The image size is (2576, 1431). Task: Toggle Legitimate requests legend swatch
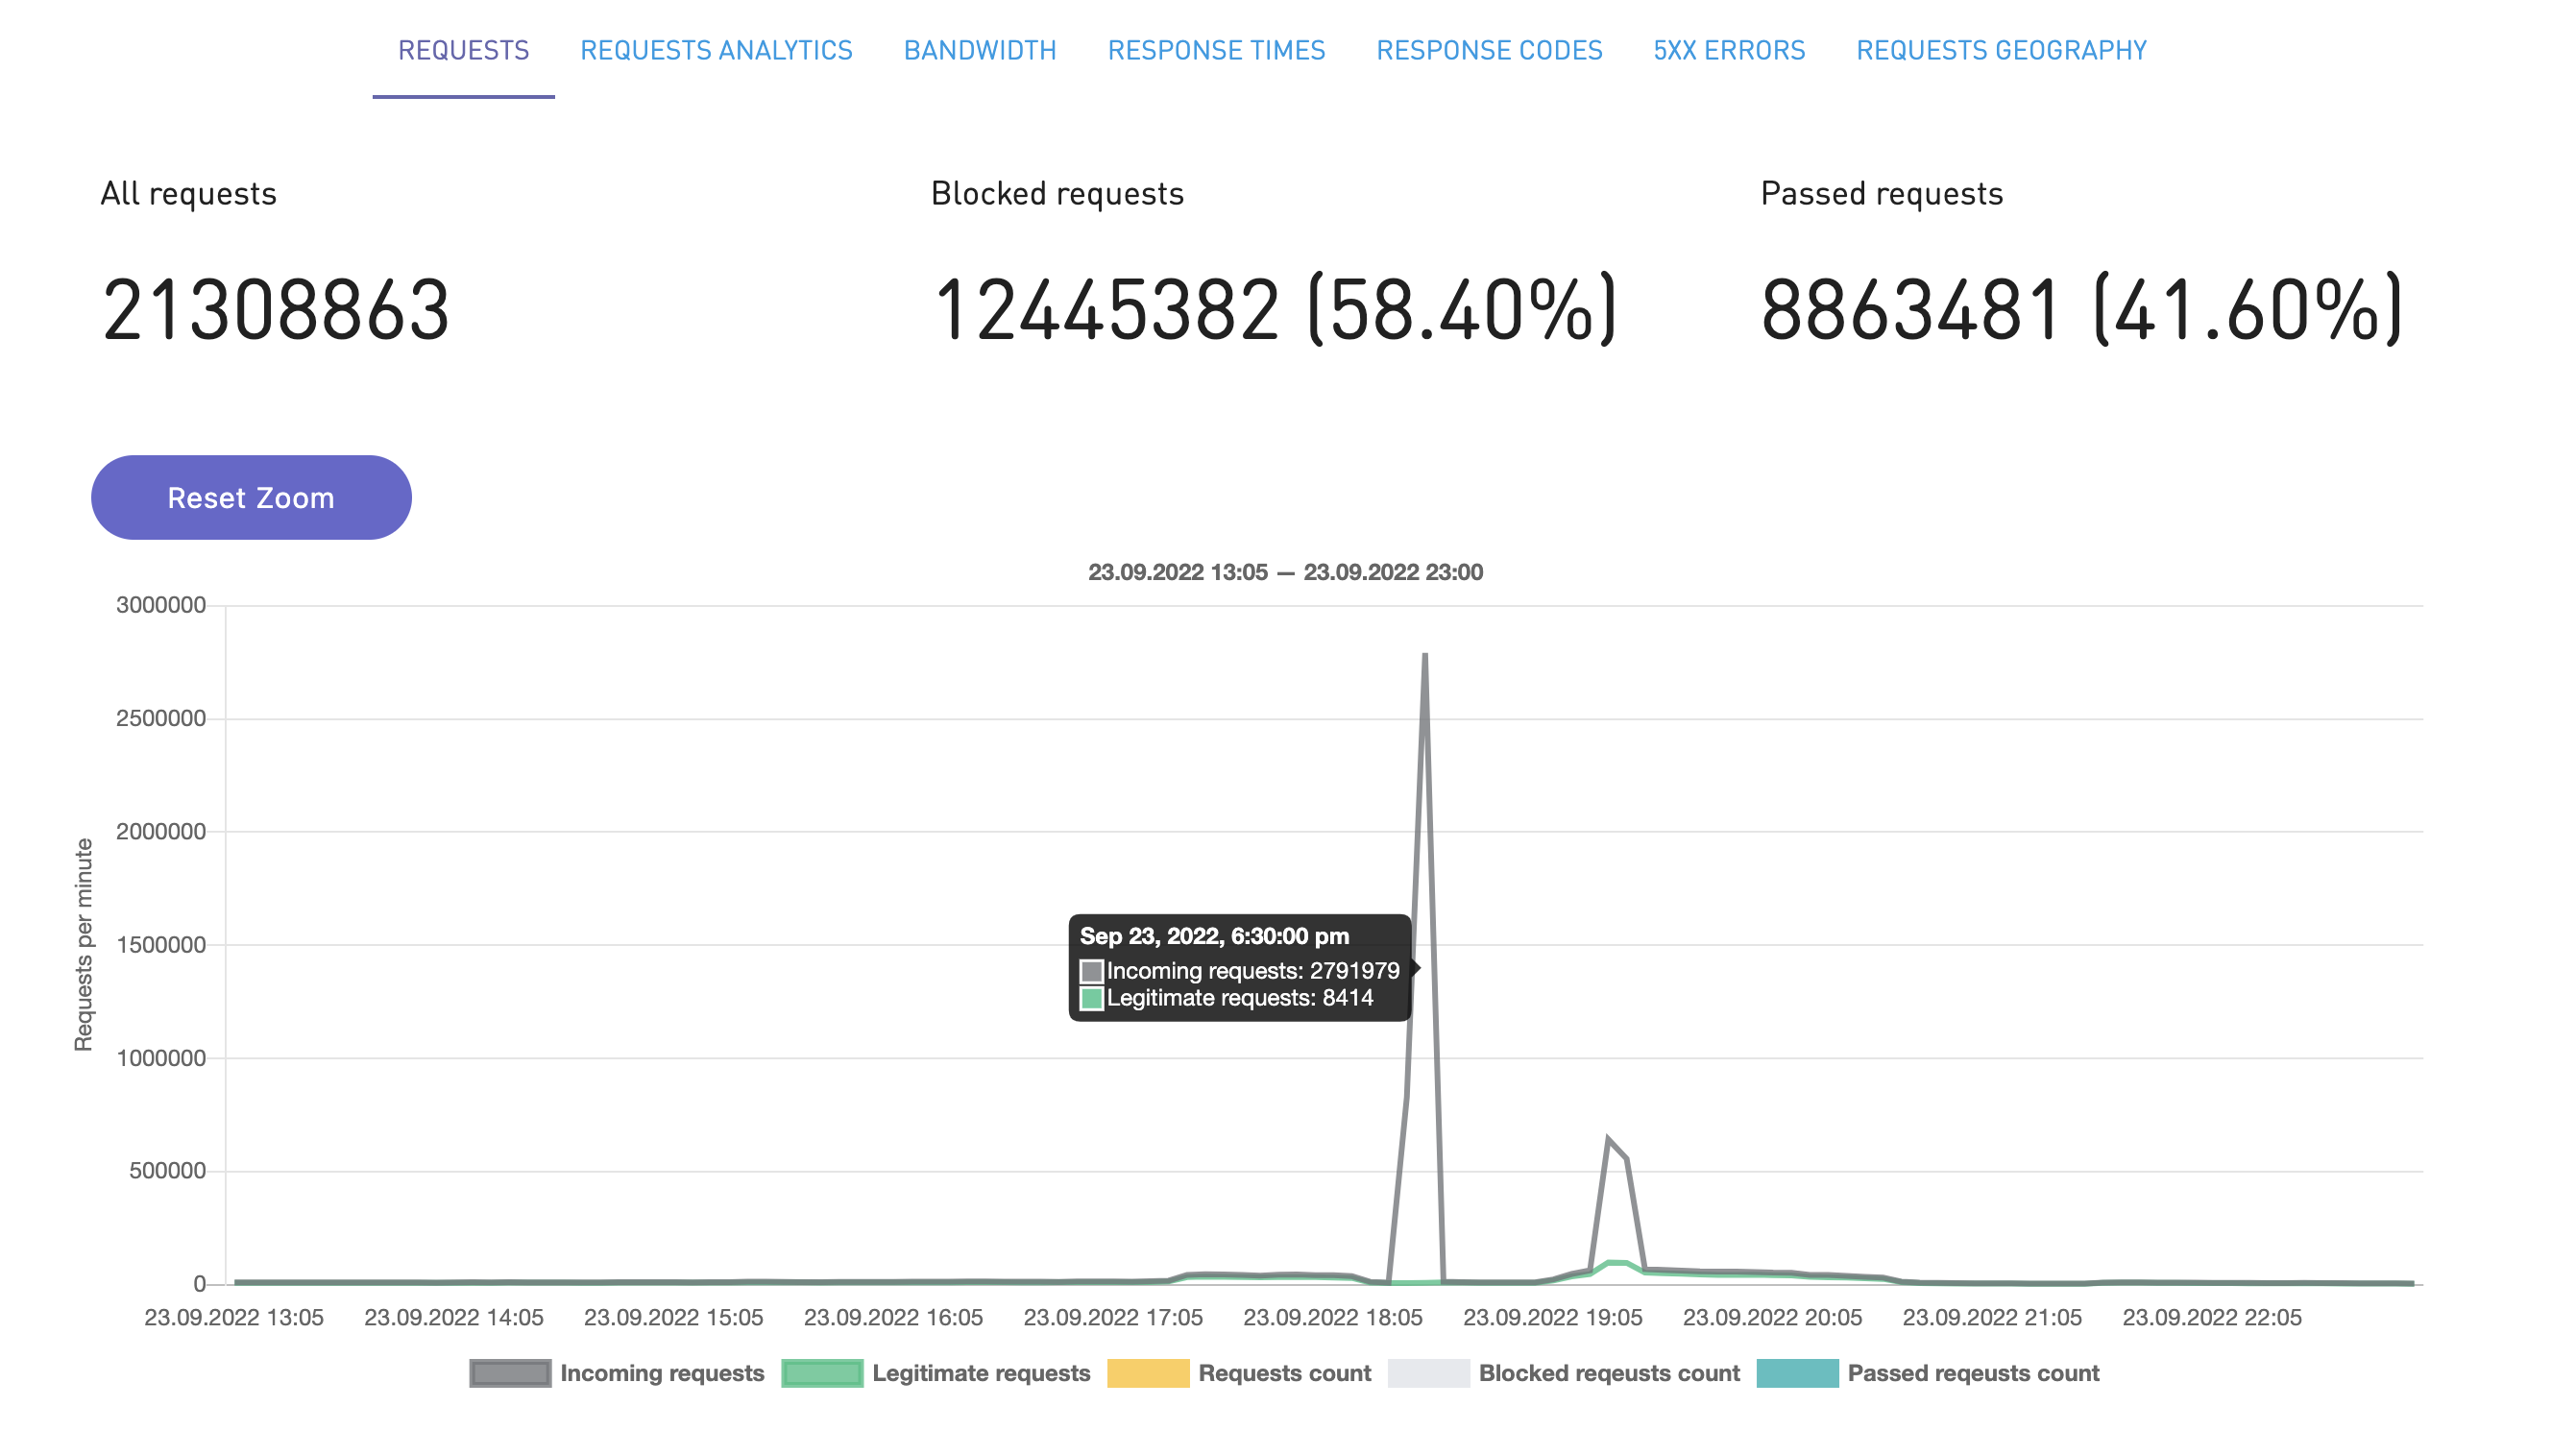pyautogui.click(x=822, y=1373)
